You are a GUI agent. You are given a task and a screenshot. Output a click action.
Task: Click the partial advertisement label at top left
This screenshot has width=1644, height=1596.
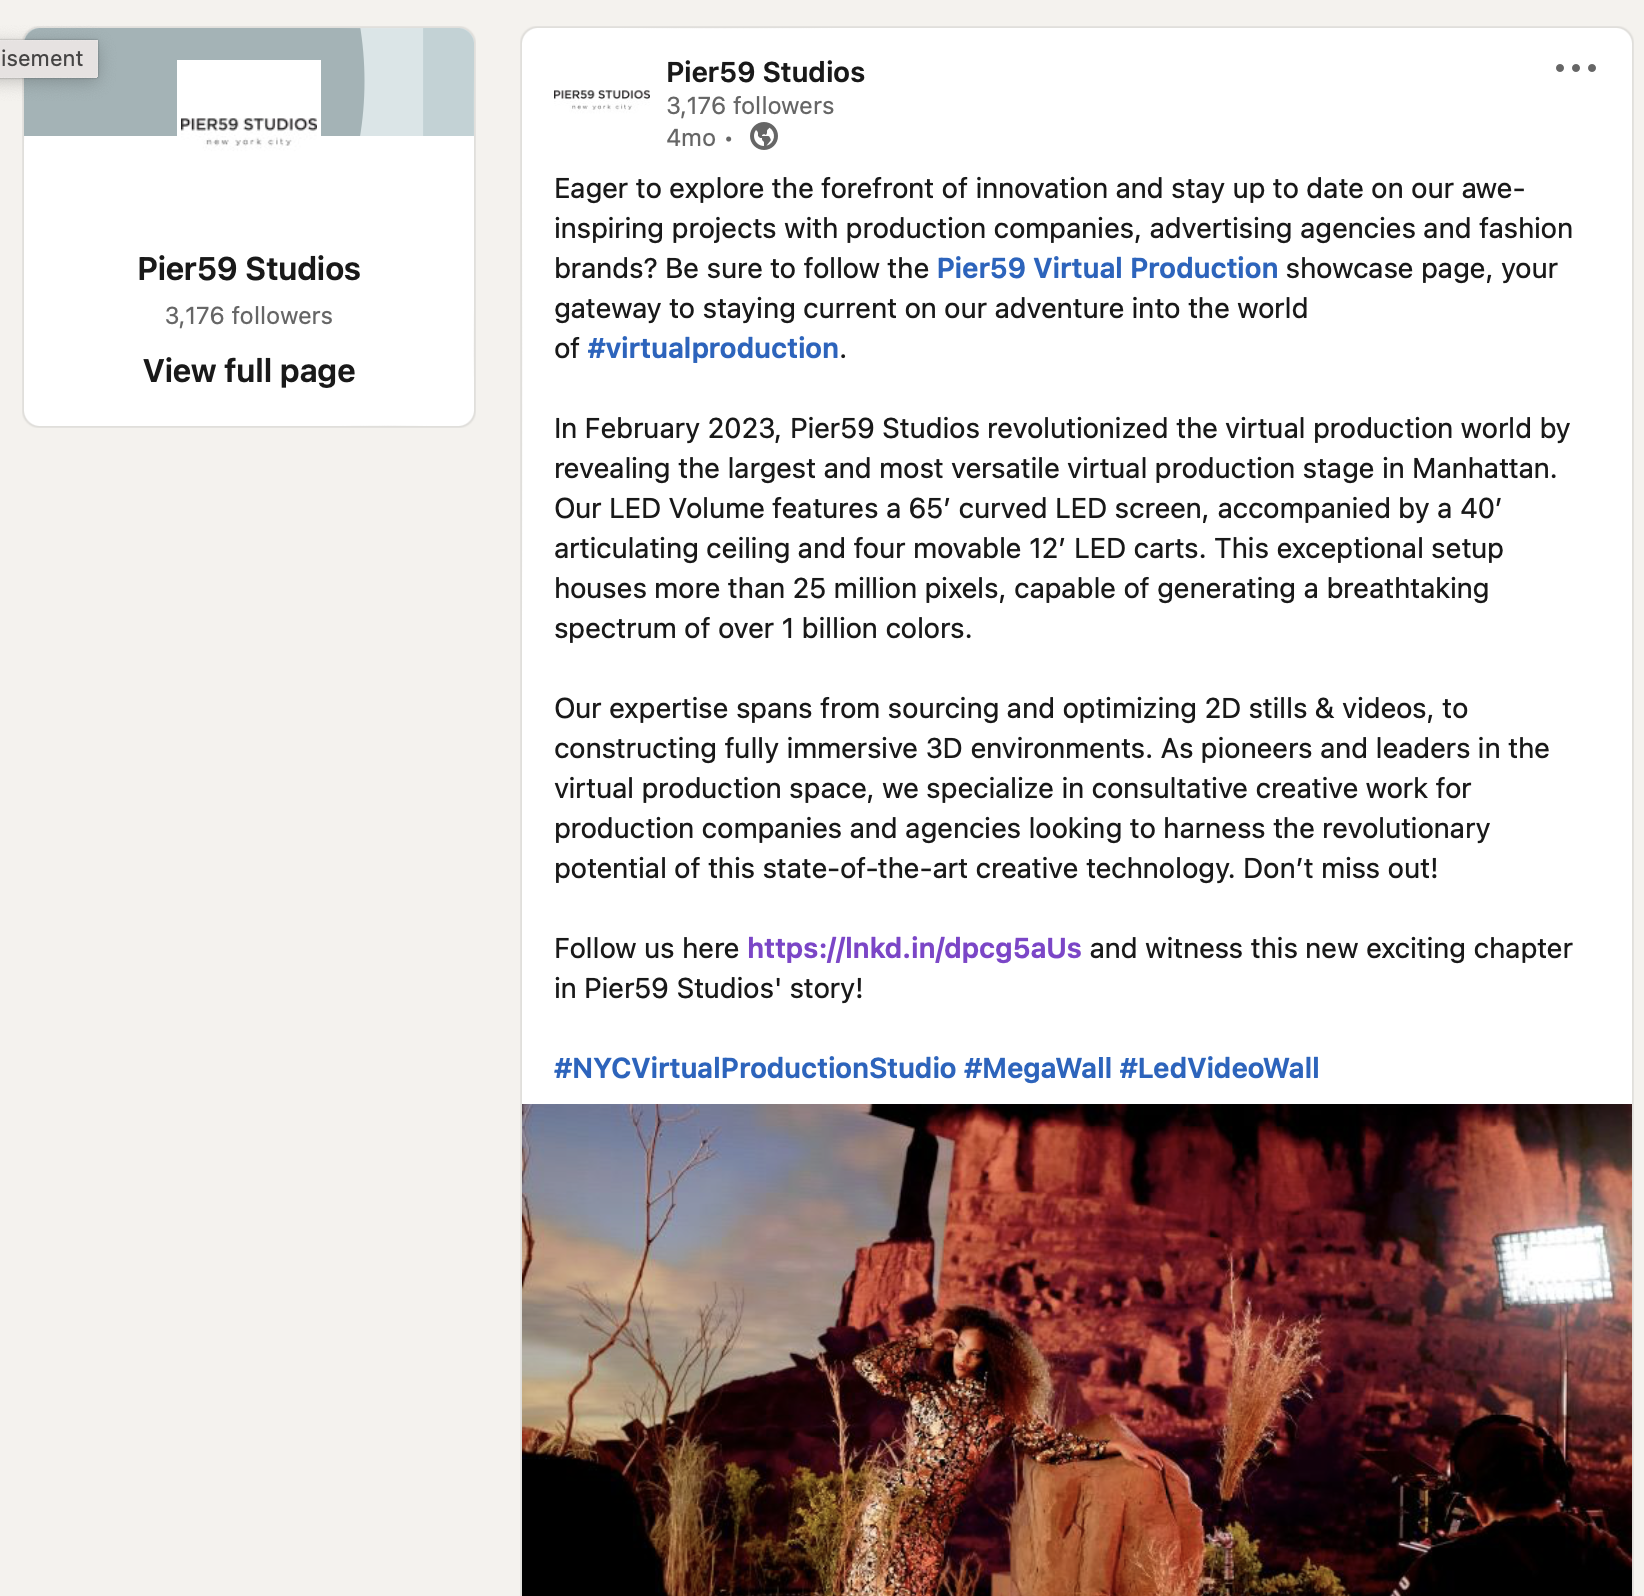47,59
